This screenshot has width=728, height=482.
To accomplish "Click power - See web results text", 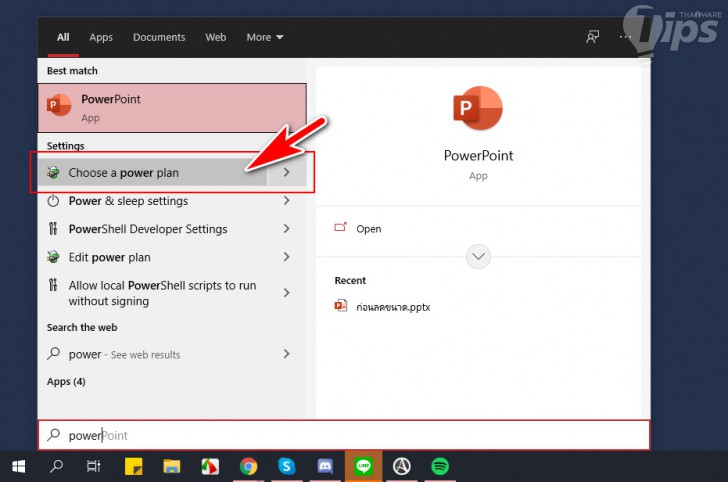I will tap(124, 354).
